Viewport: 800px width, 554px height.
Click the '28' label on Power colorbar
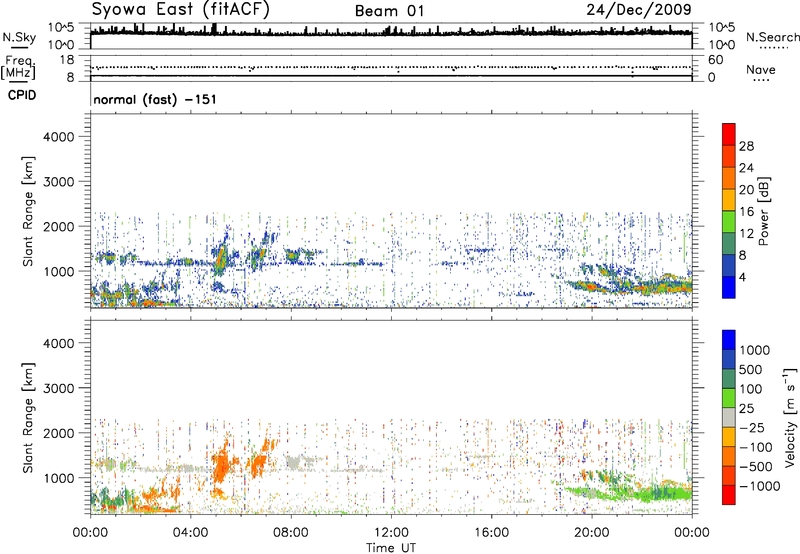coord(746,146)
